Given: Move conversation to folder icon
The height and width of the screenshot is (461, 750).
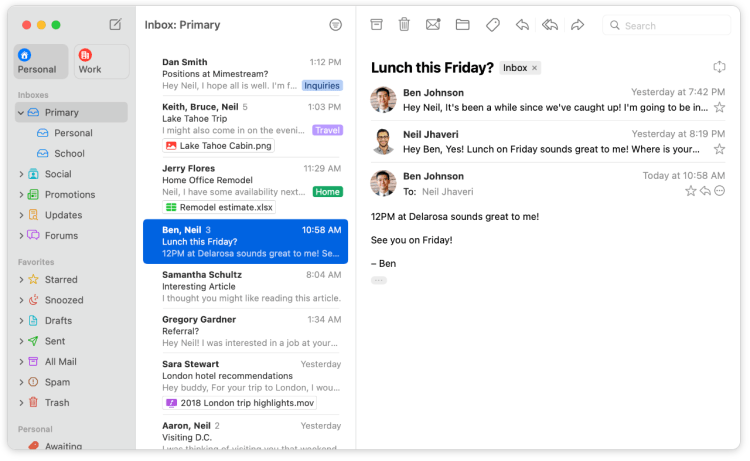Looking at the screenshot, I should click(462, 24).
